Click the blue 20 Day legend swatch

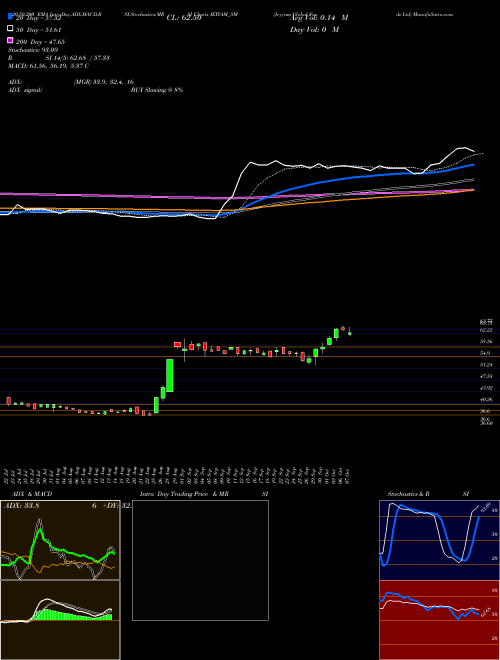click(x=10, y=17)
